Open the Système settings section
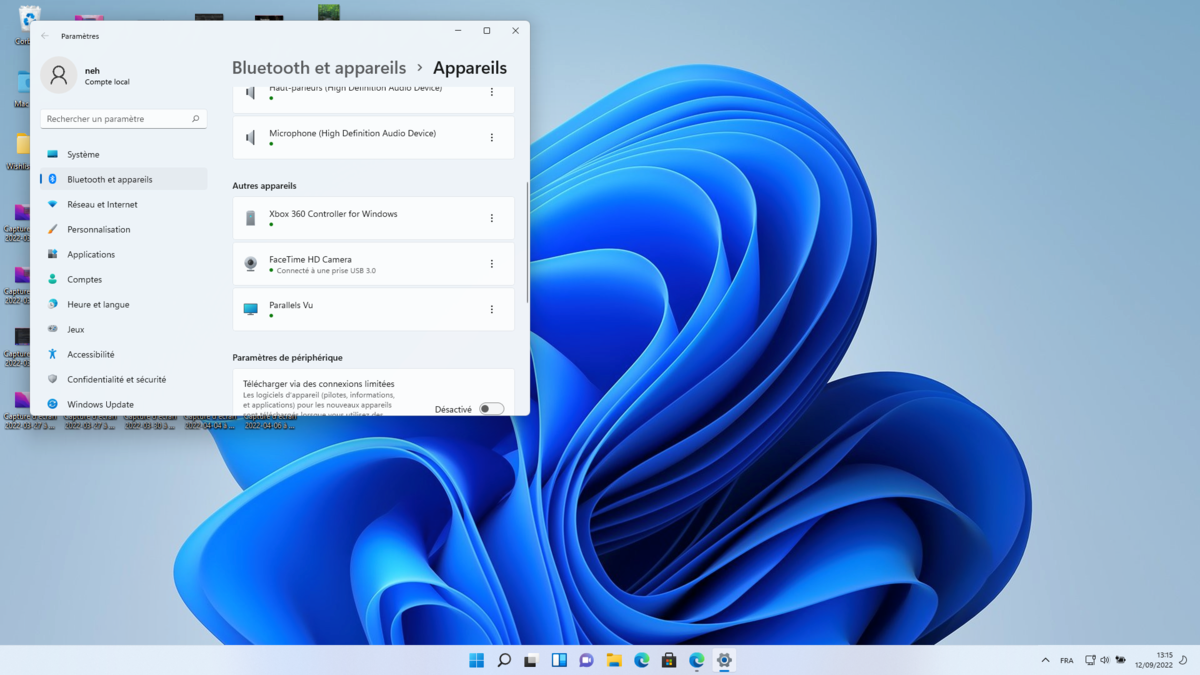Viewport: 1200px width, 675px height. 124,154
